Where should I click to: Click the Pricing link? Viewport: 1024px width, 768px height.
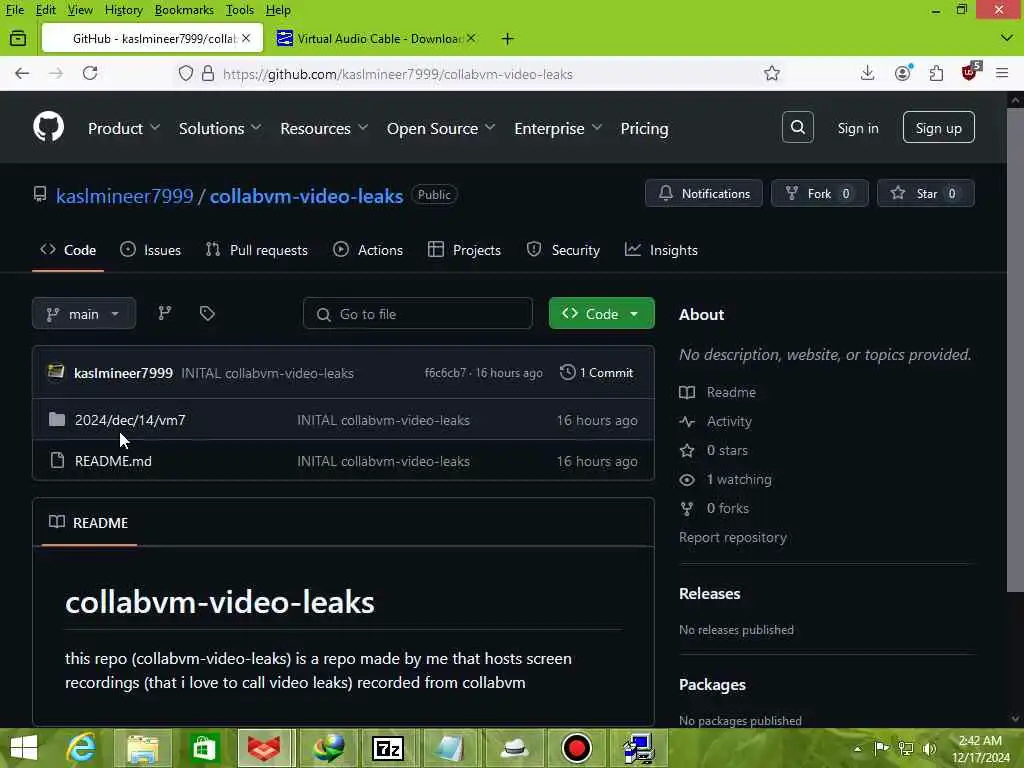point(644,128)
